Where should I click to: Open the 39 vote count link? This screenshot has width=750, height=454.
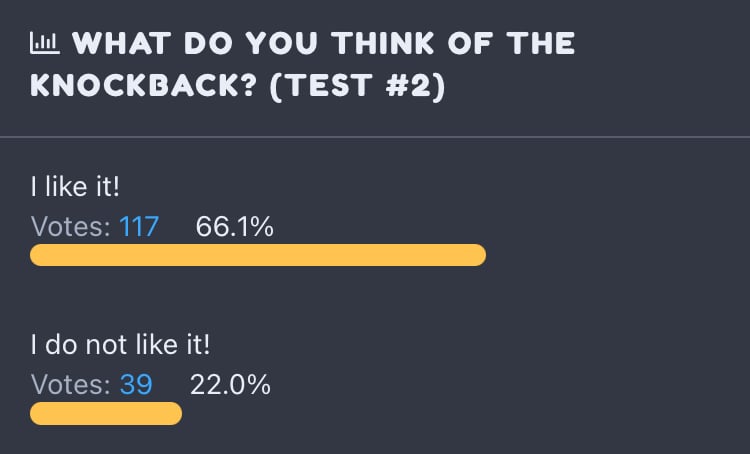(x=136, y=384)
